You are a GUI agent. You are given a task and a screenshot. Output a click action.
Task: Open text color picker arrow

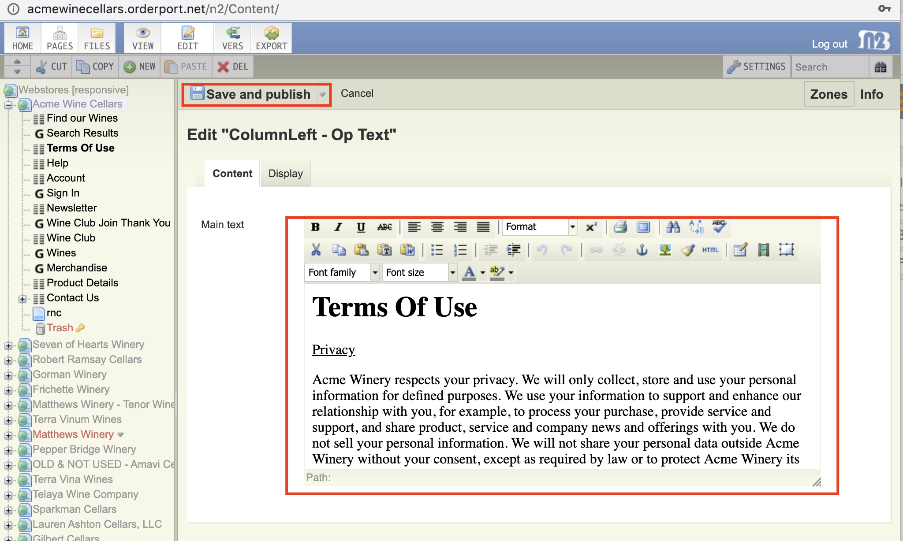483,273
